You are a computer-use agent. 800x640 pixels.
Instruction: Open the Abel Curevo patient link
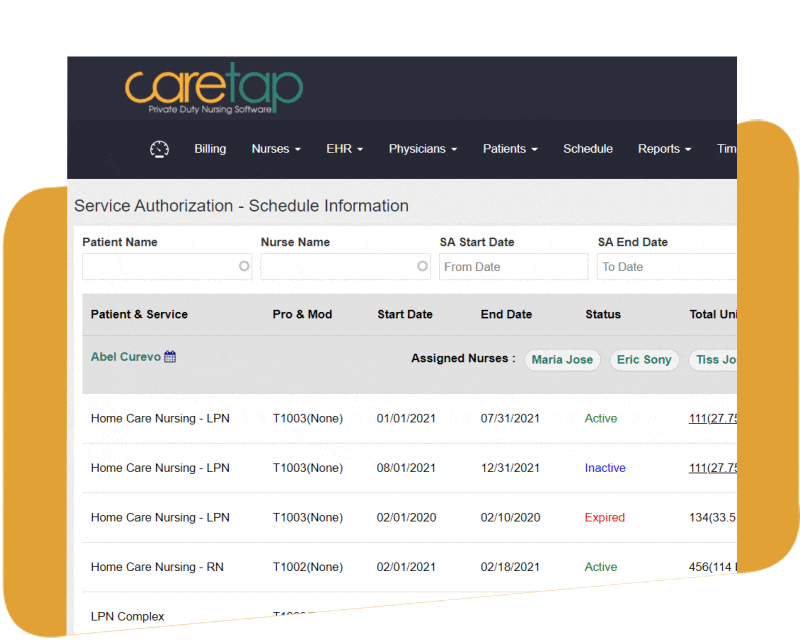(125, 357)
